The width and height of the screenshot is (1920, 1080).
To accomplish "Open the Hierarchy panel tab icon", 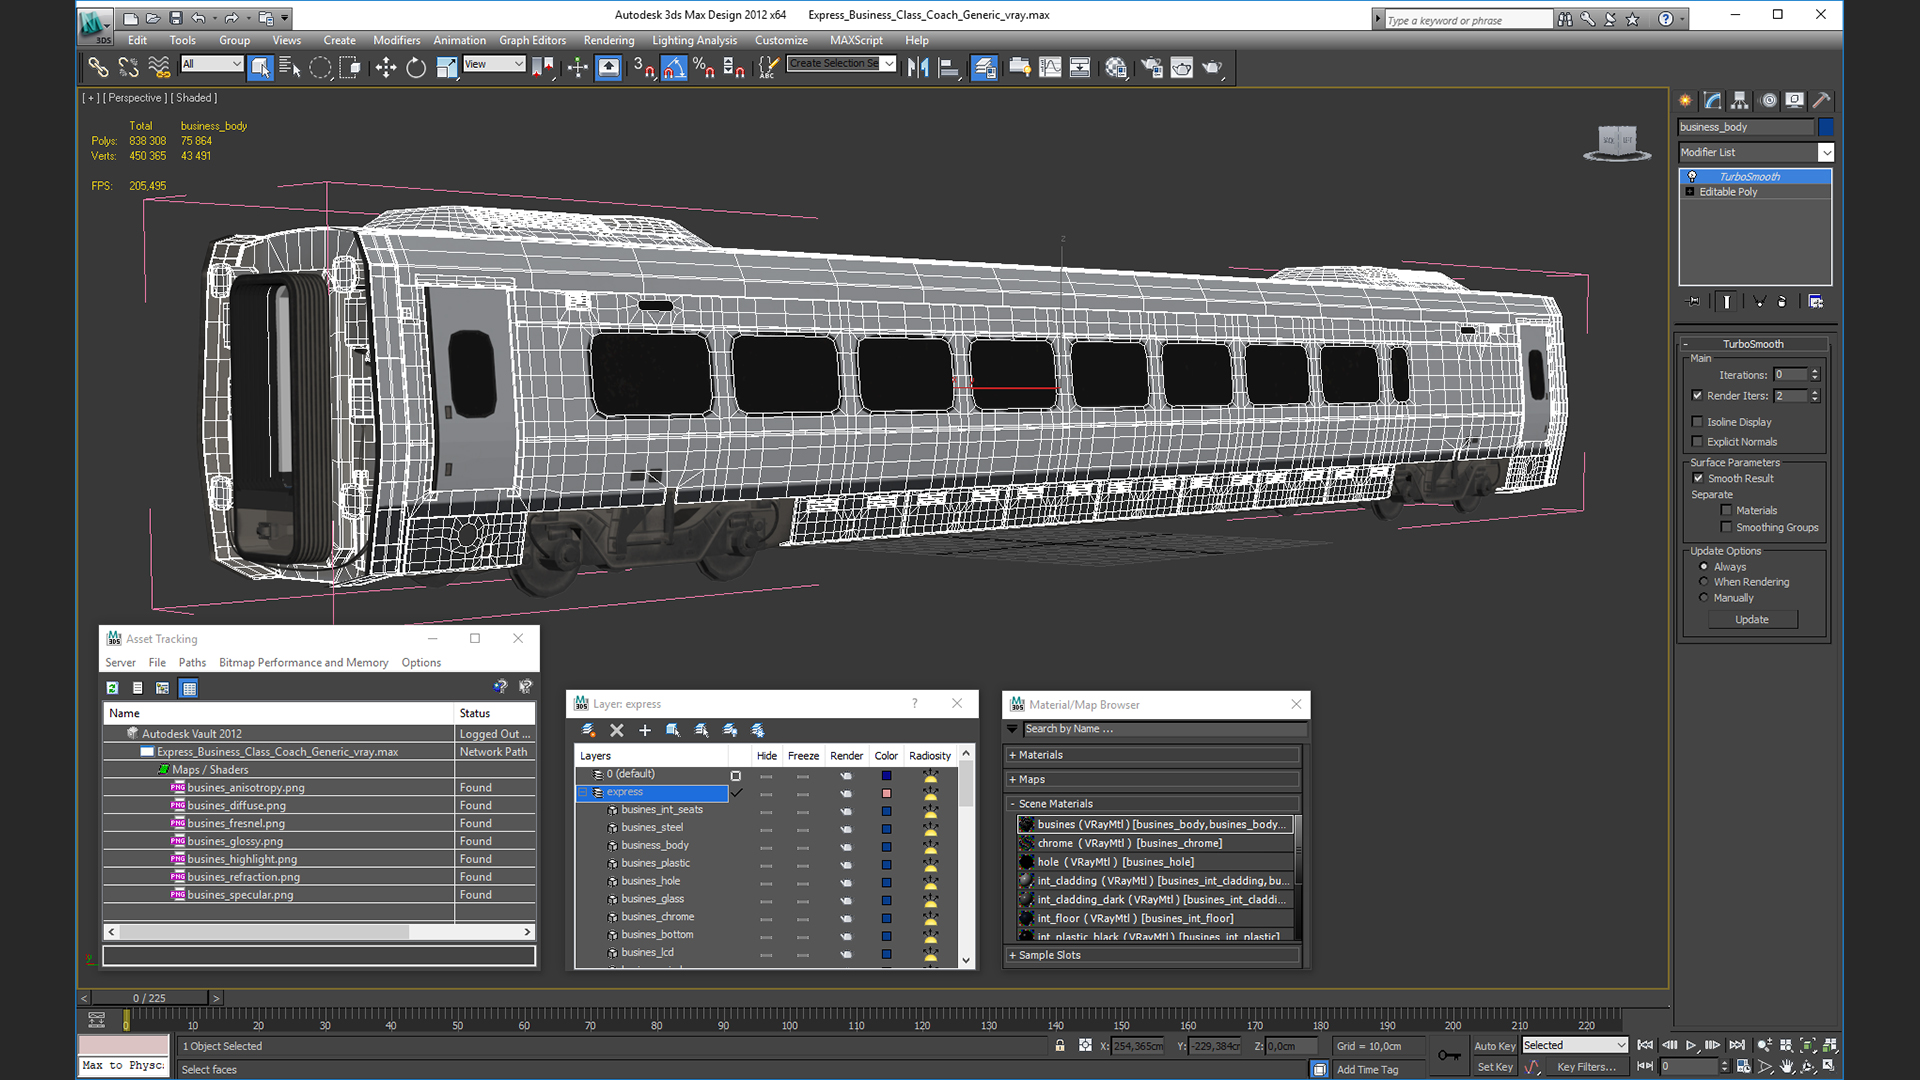I will click(1740, 100).
